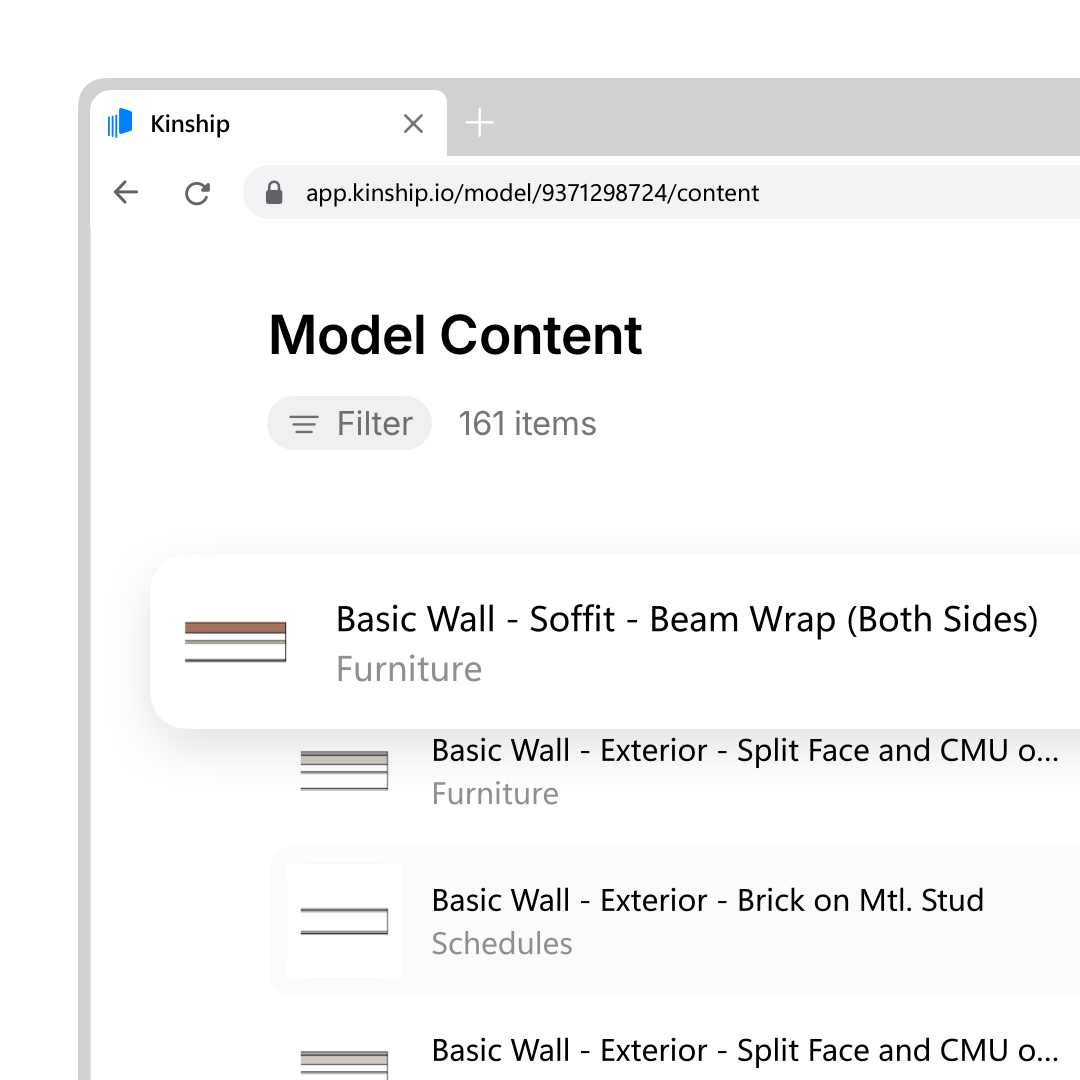Click the browser back arrow

126,192
